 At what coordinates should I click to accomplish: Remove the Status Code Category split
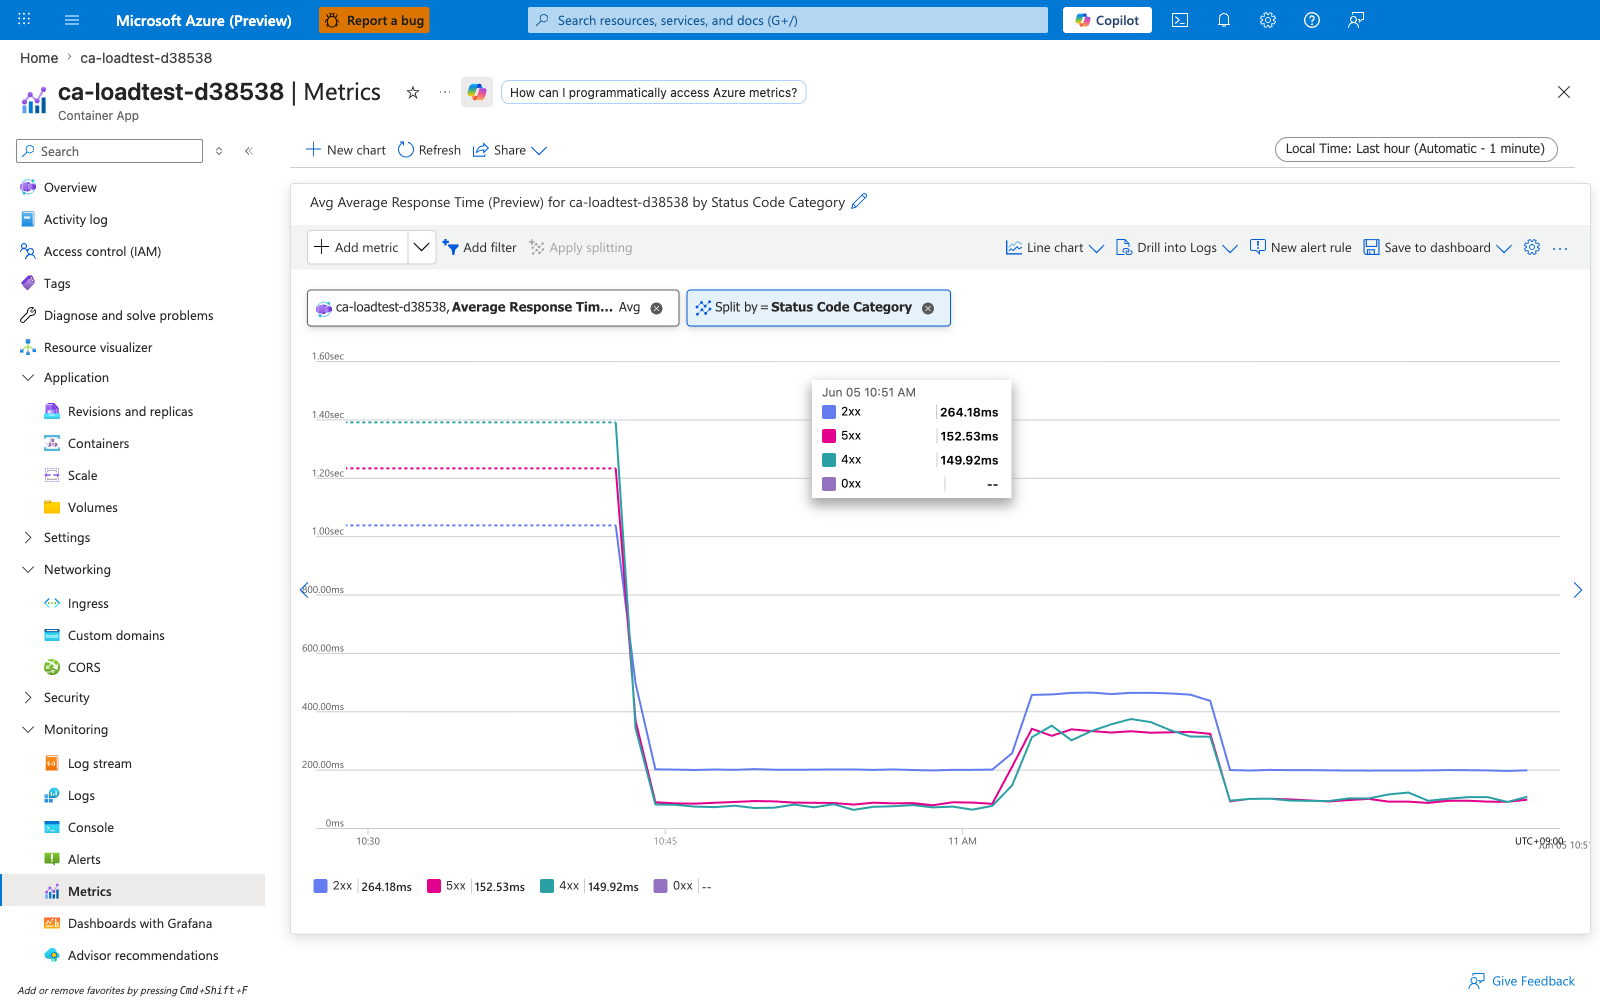click(928, 308)
